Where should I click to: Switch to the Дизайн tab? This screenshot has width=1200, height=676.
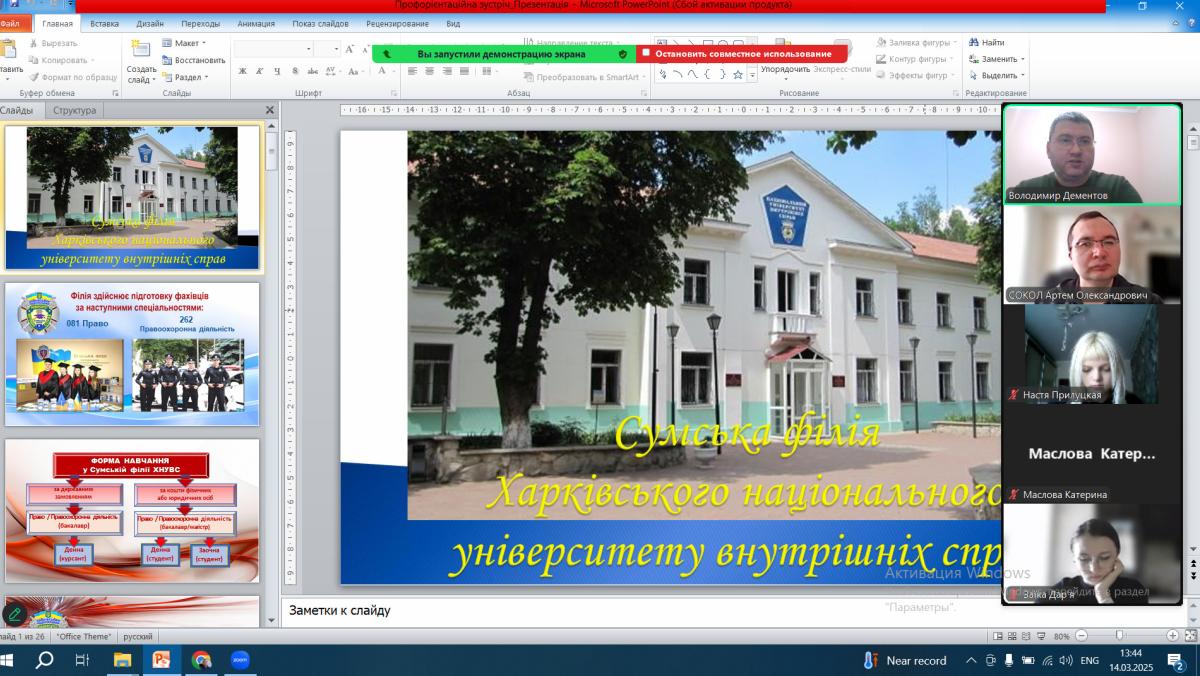150,23
